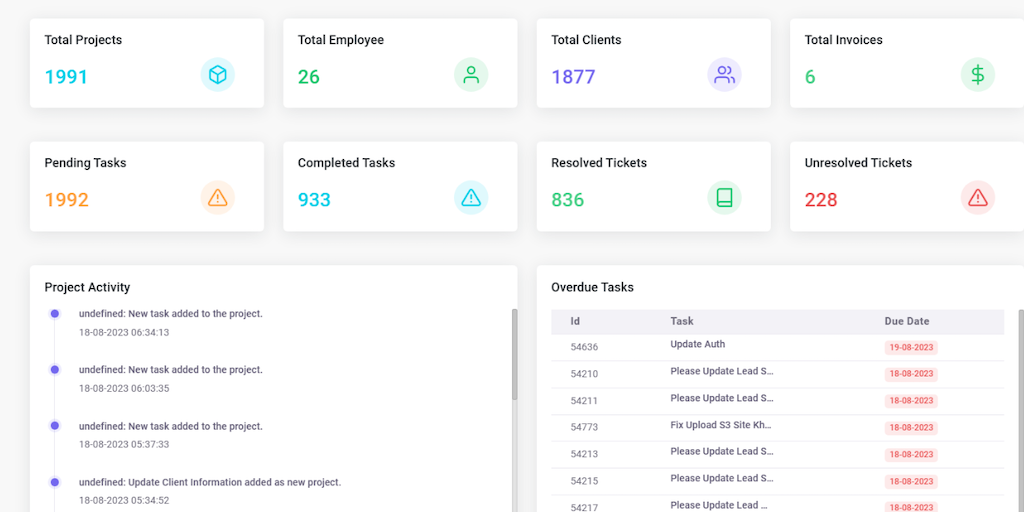Viewport: 1024px width, 512px height.
Task: Click the book icon in Resolved Tickets
Action: click(x=724, y=198)
